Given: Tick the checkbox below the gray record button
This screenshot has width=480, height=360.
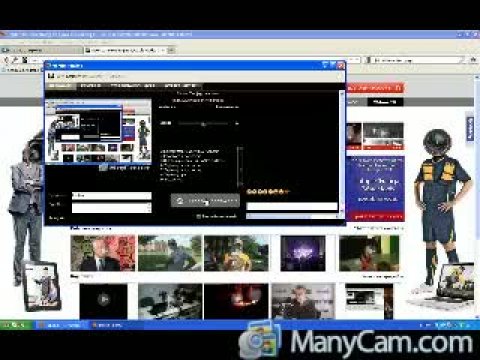Looking at the screenshot, I should pyautogui.click(x=199, y=216).
